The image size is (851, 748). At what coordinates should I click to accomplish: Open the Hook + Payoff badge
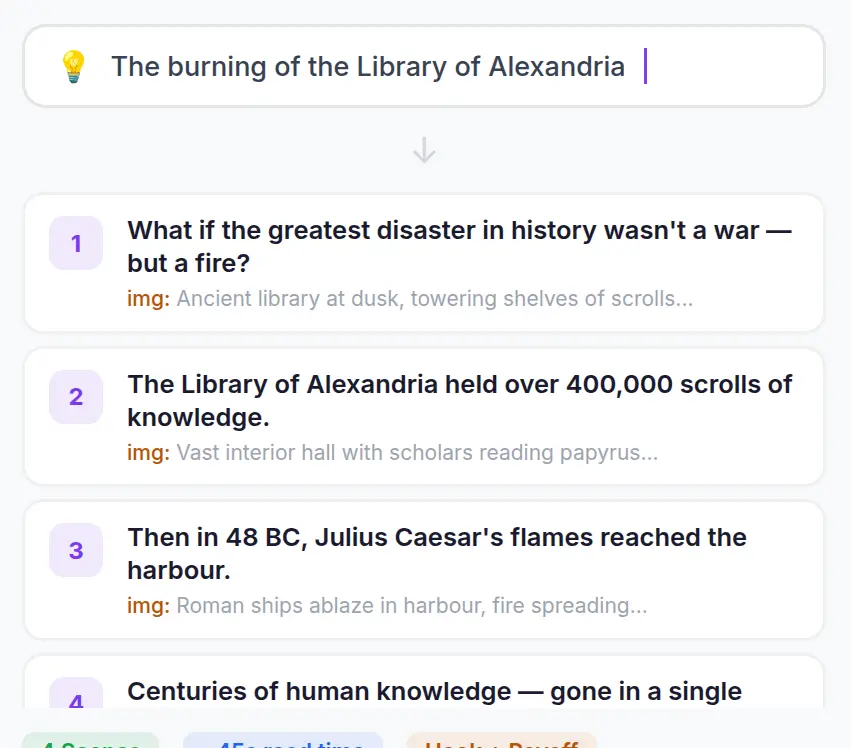tap(500, 744)
